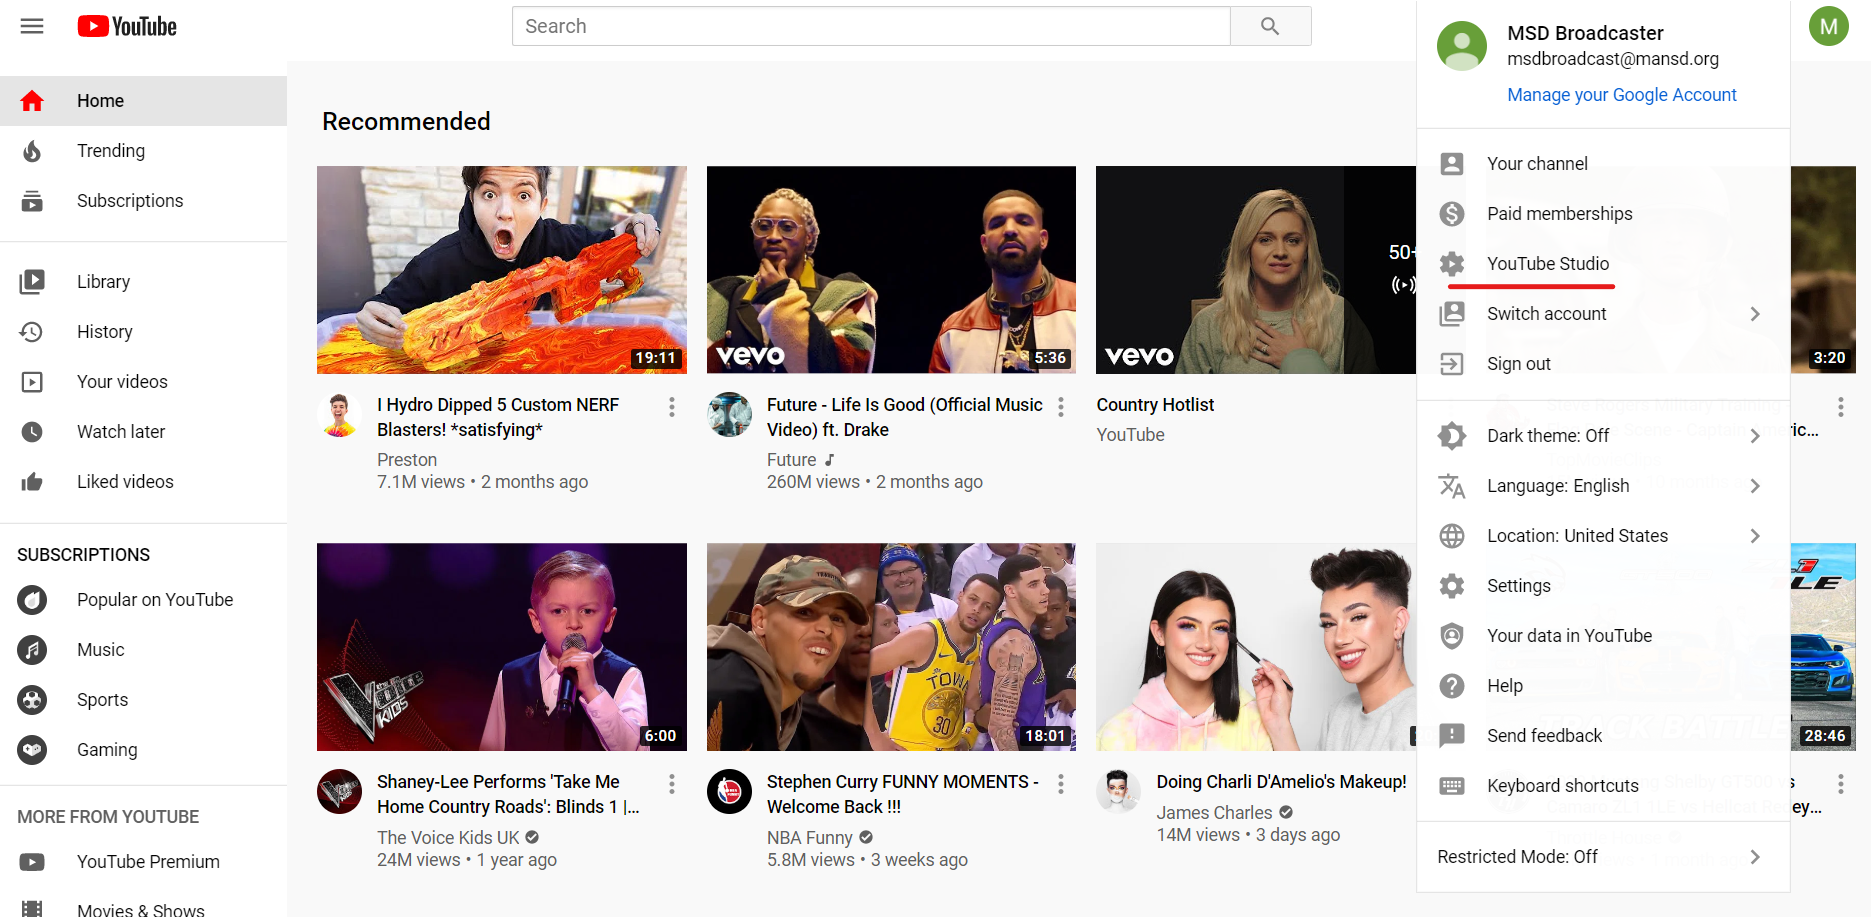Open options menu for Future Life Is Good video

pyautogui.click(x=1061, y=407)
